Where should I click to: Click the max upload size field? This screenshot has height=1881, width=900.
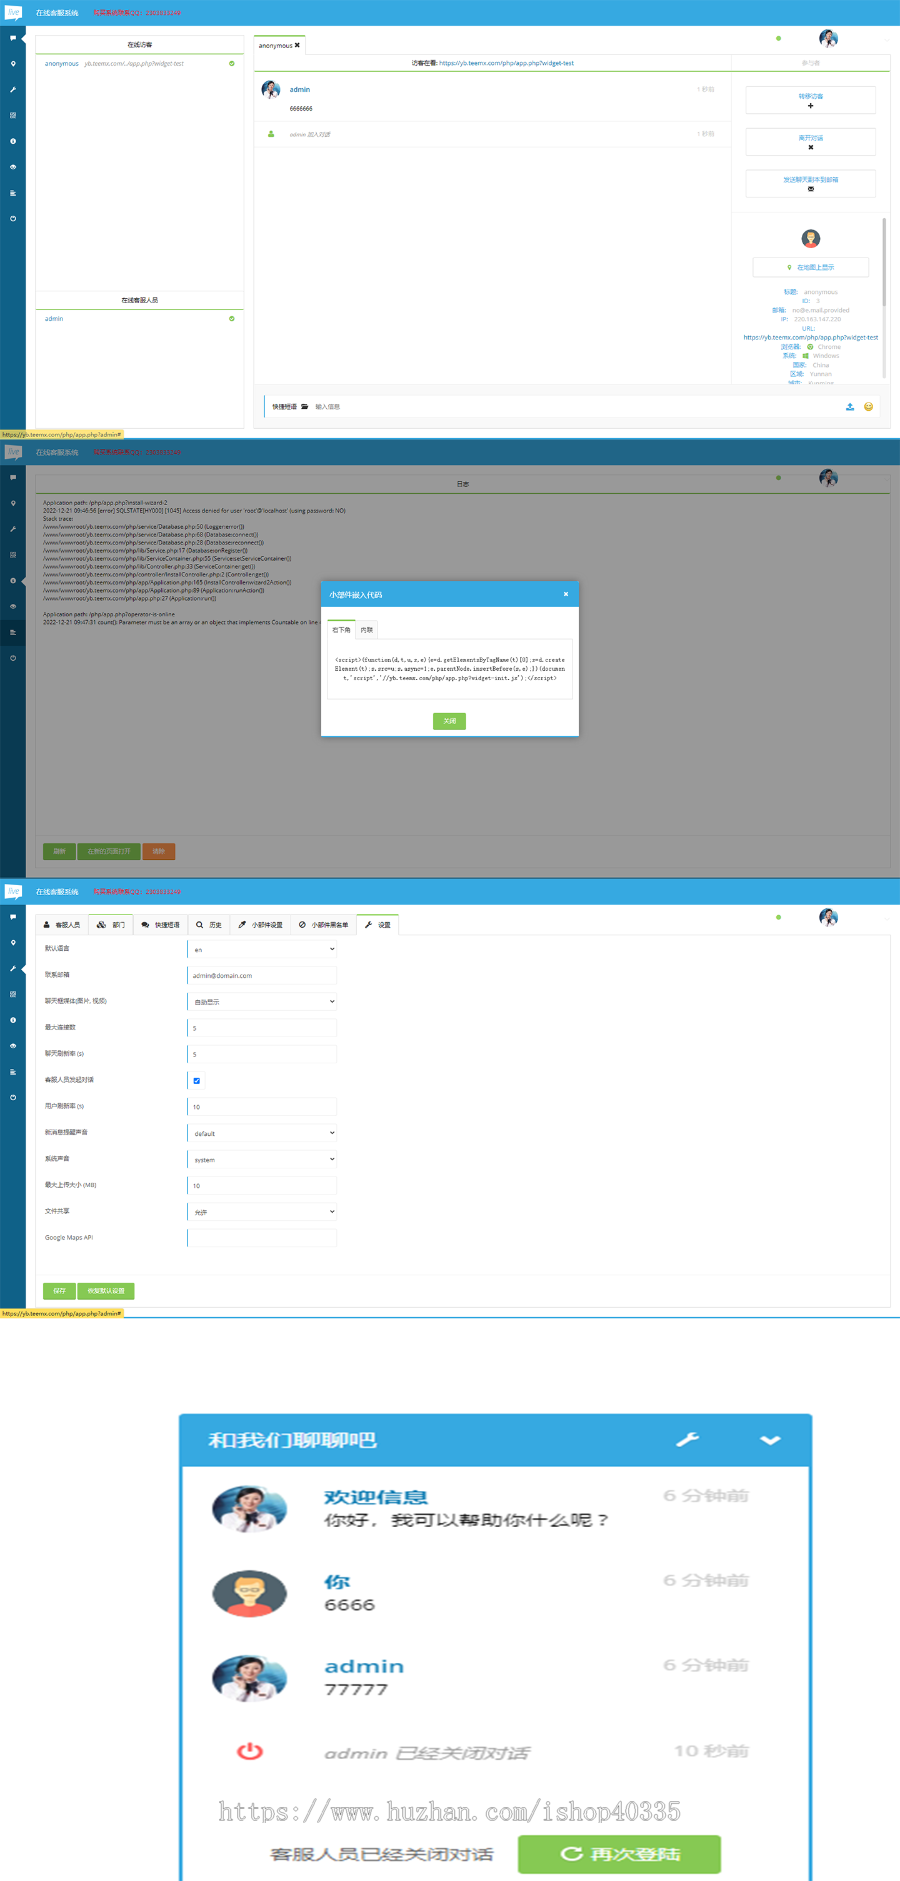point(263,1185)
